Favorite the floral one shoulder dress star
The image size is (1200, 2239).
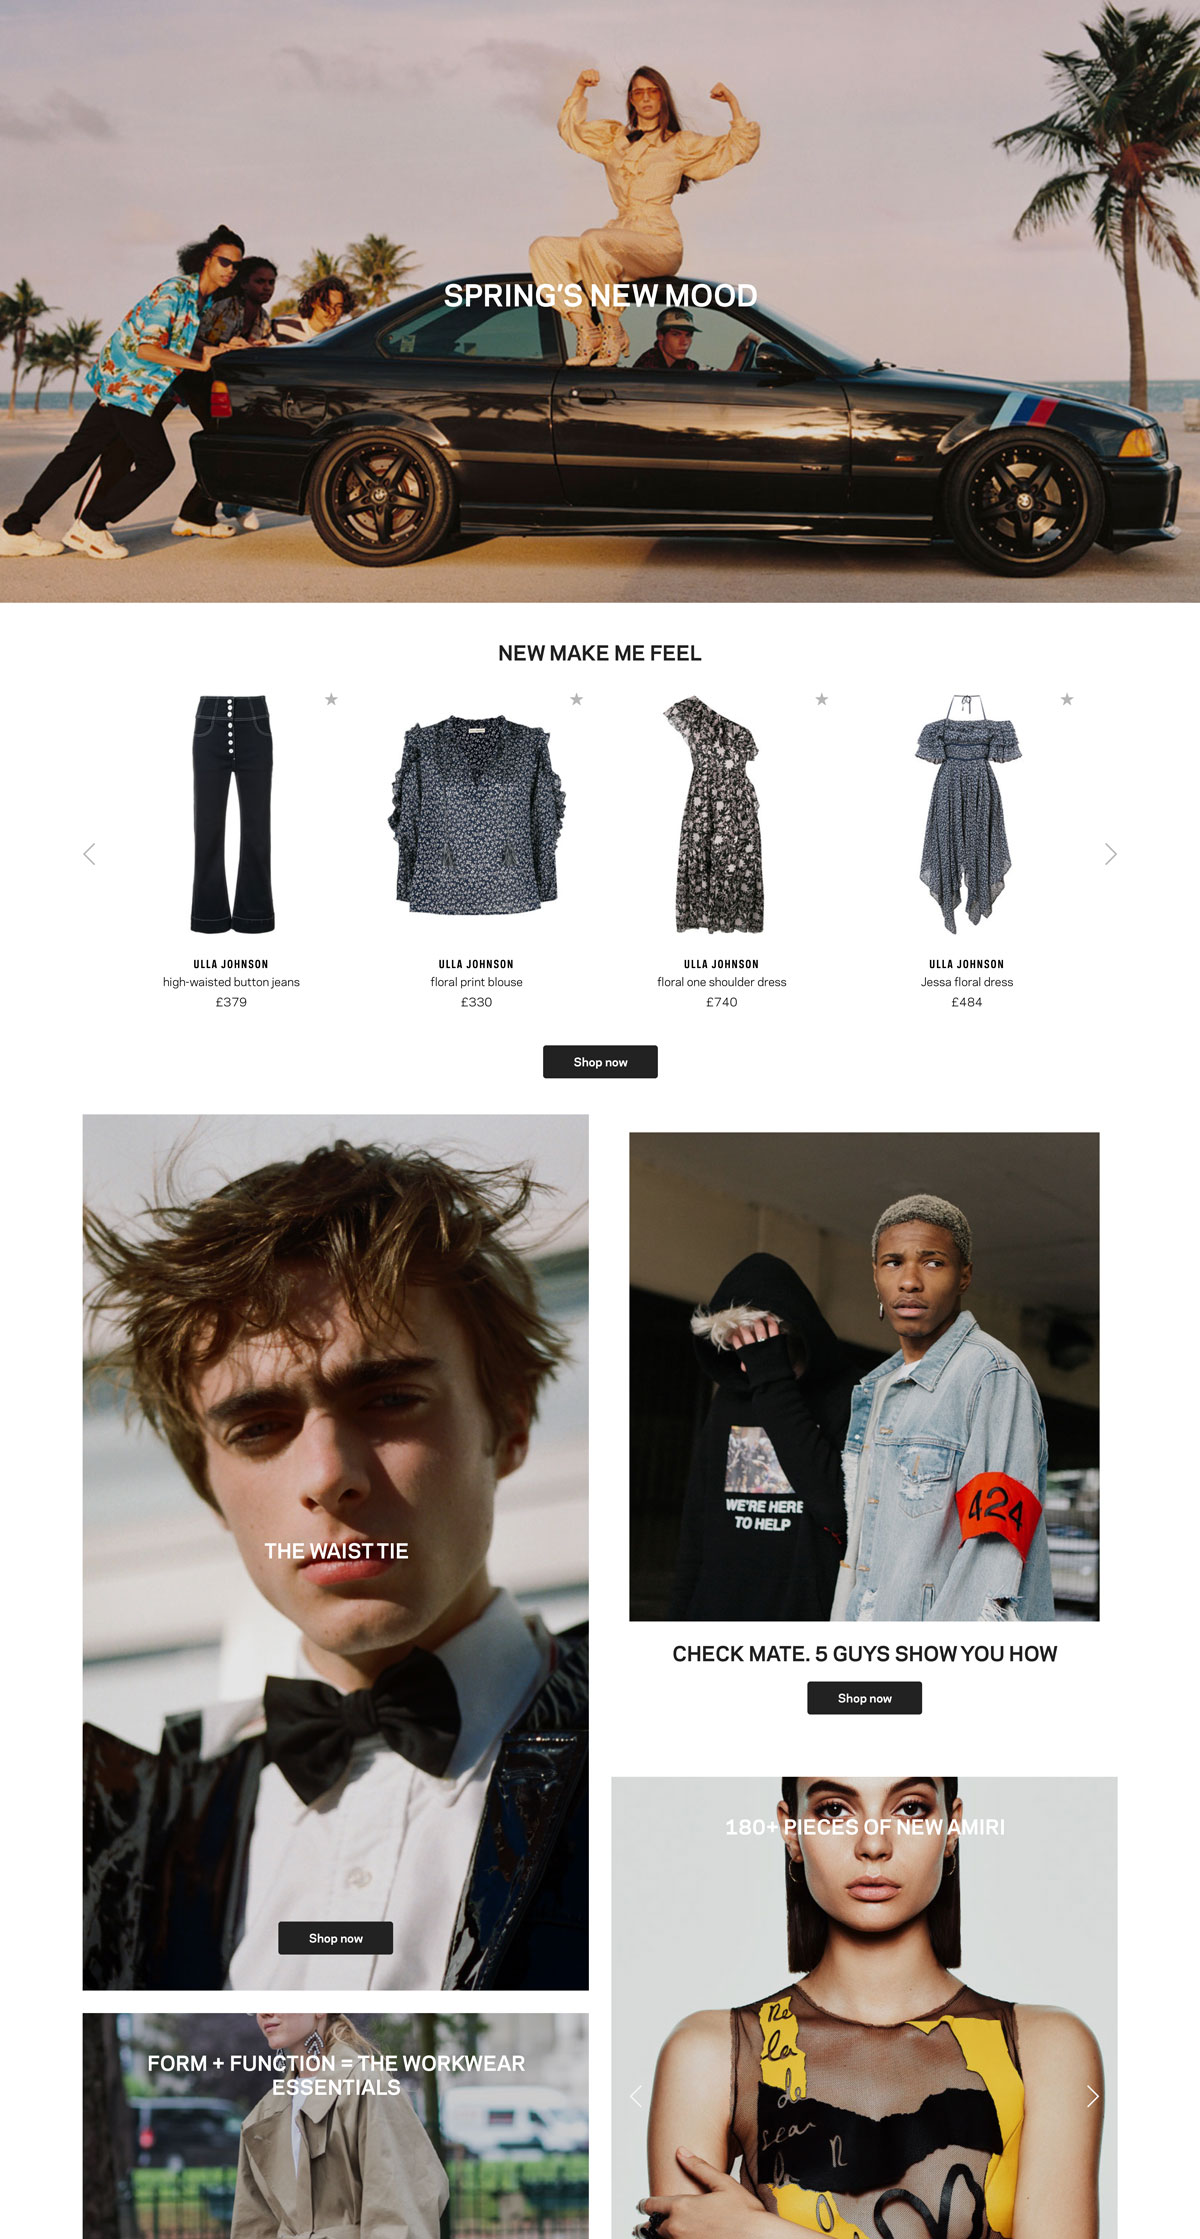[x=821, y=700]
